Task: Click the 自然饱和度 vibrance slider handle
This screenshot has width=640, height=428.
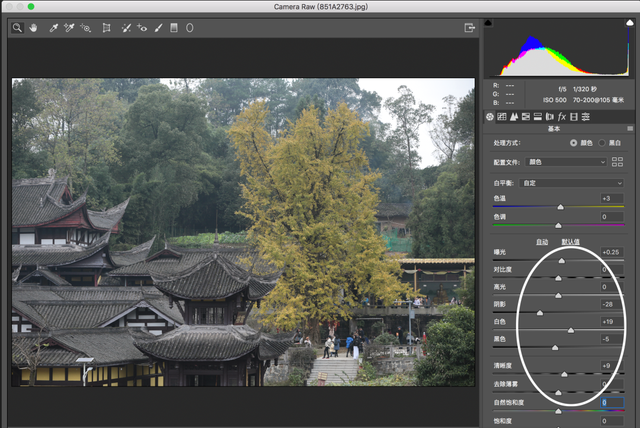Action: pos(558,411)
